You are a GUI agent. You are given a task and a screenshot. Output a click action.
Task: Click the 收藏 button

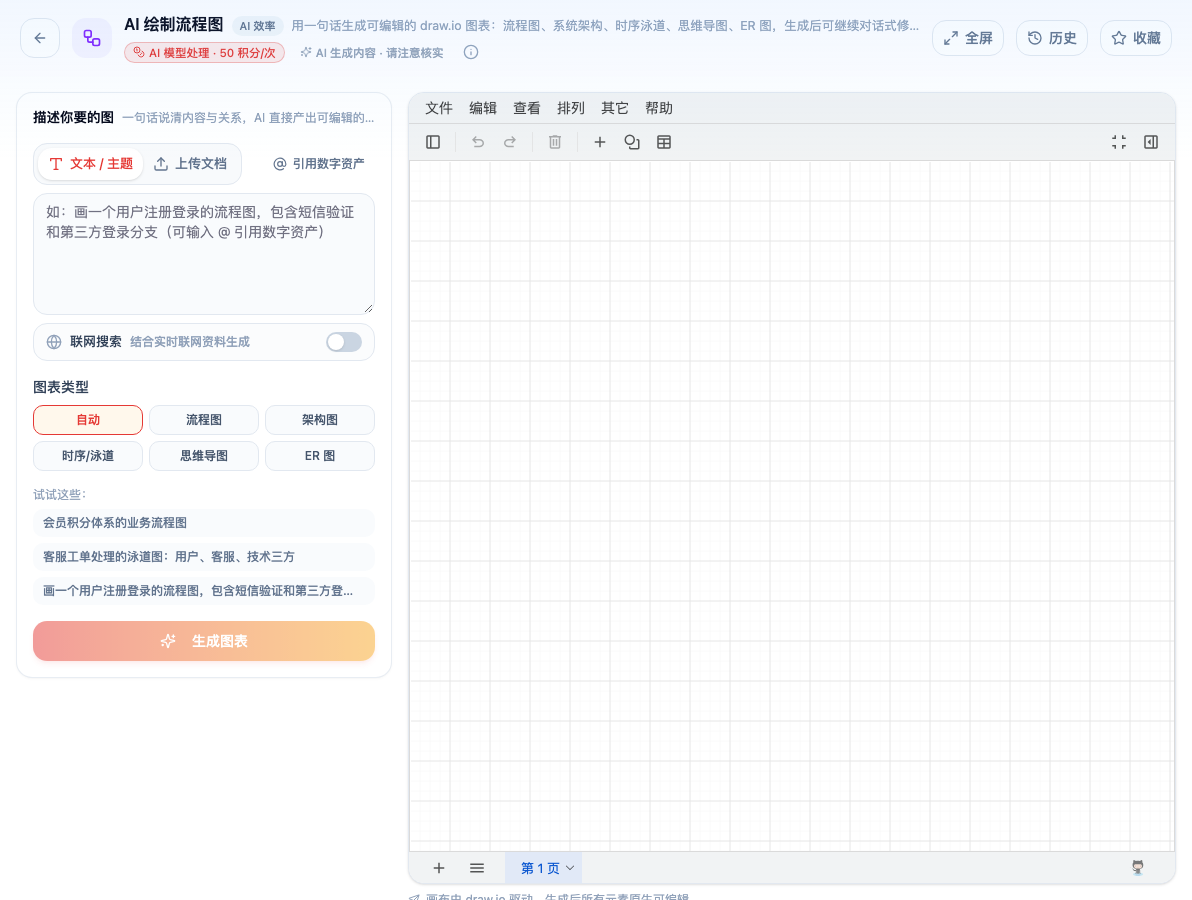pos(1136,38)
